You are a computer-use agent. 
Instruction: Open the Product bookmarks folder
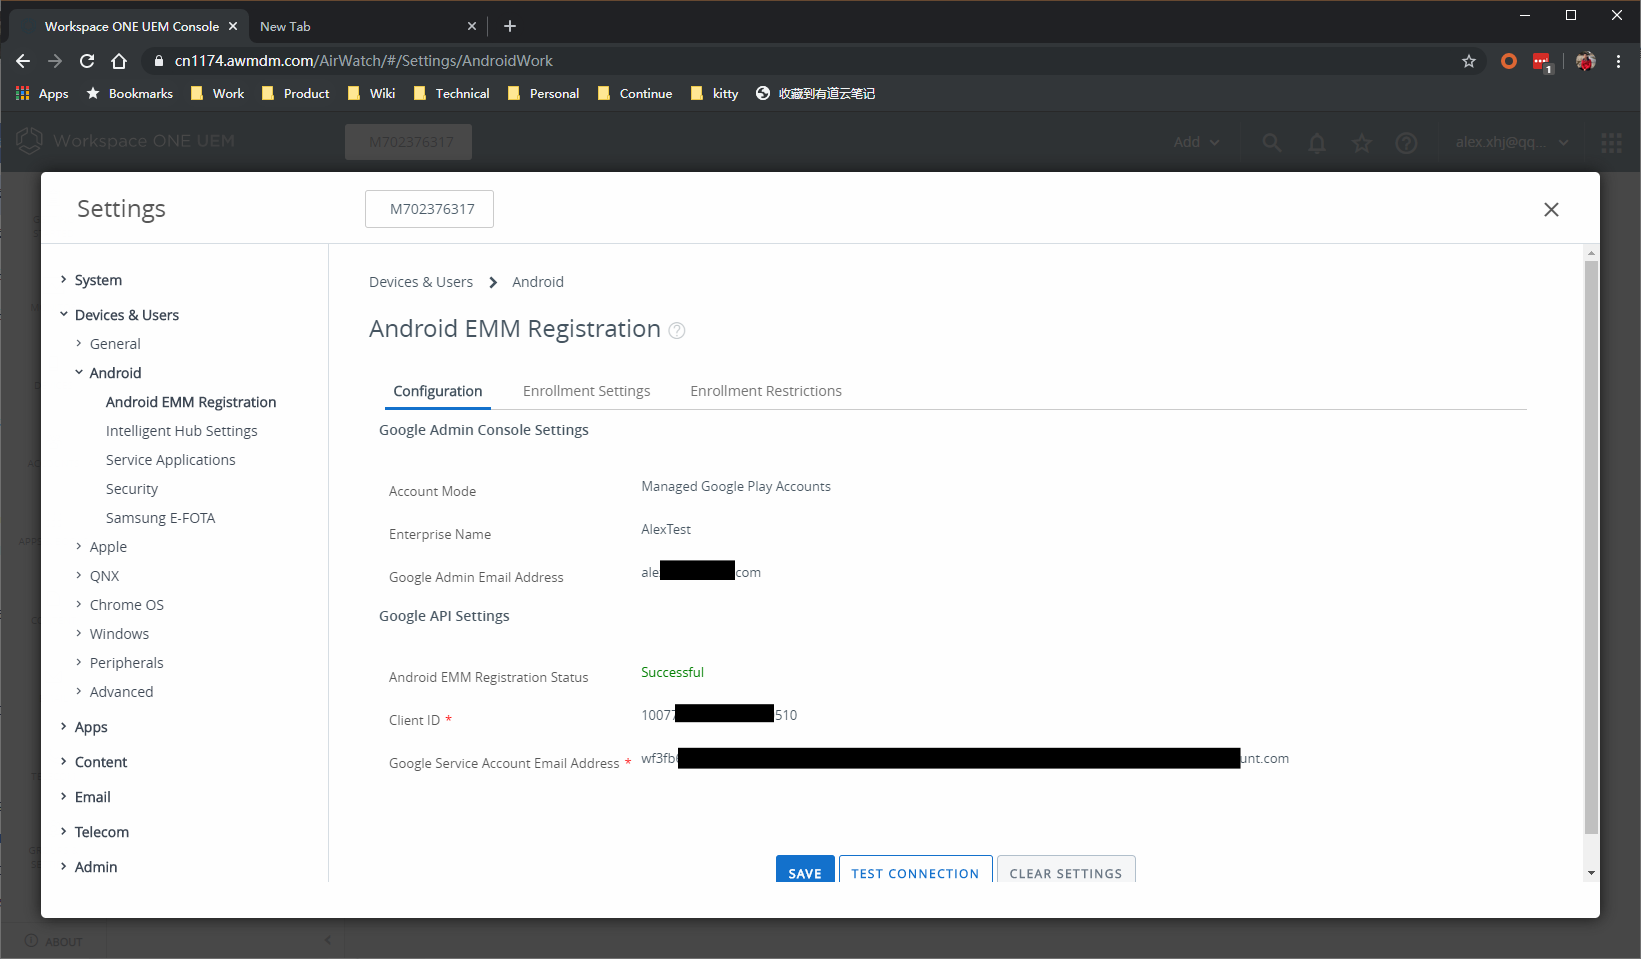295,93
